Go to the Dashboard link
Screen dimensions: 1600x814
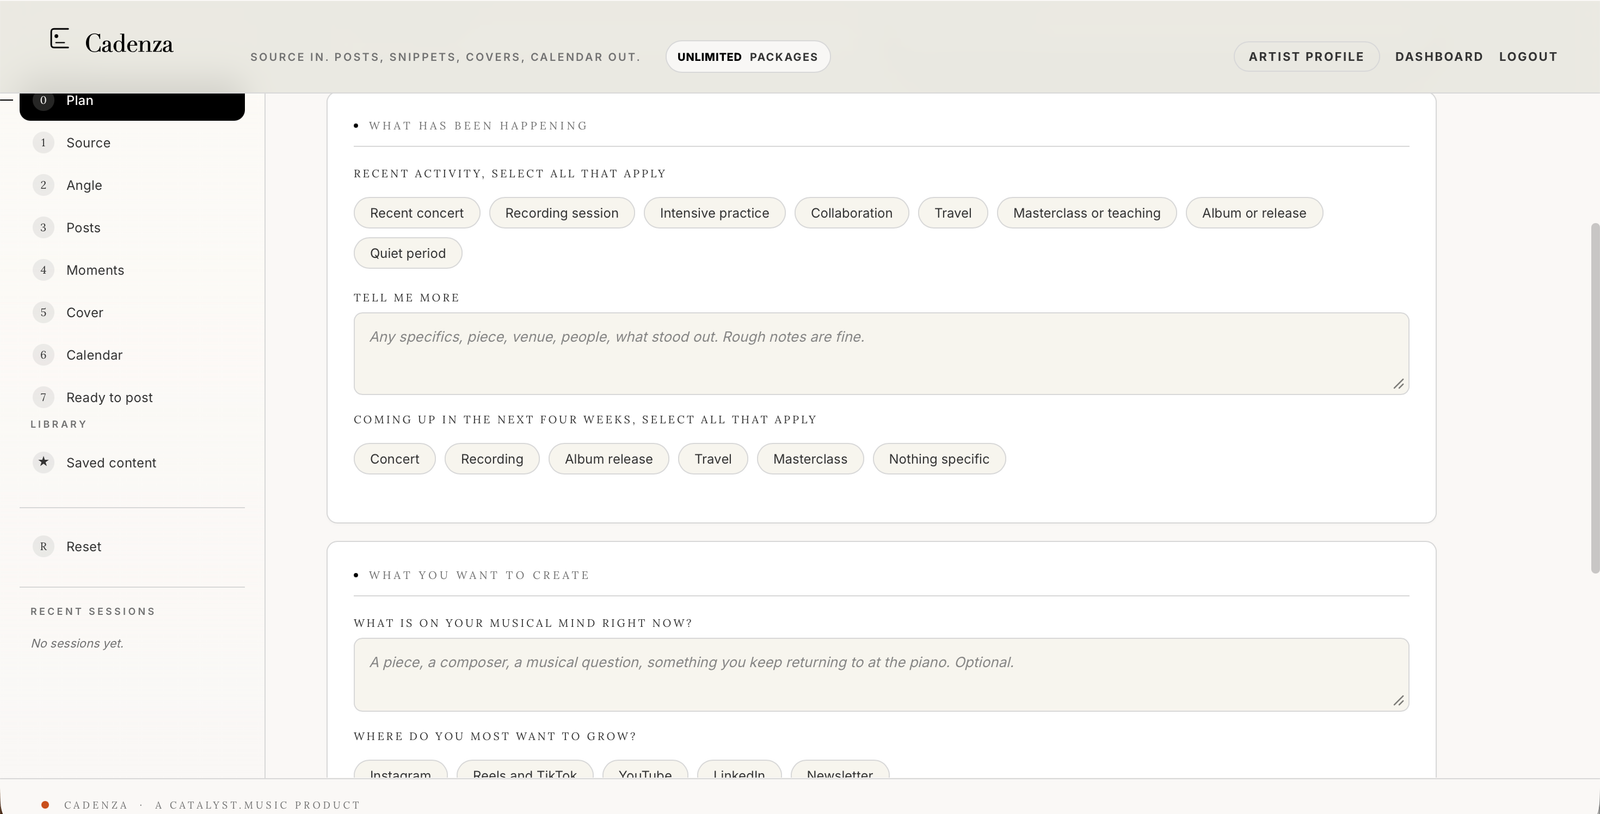click(1439, 57)
